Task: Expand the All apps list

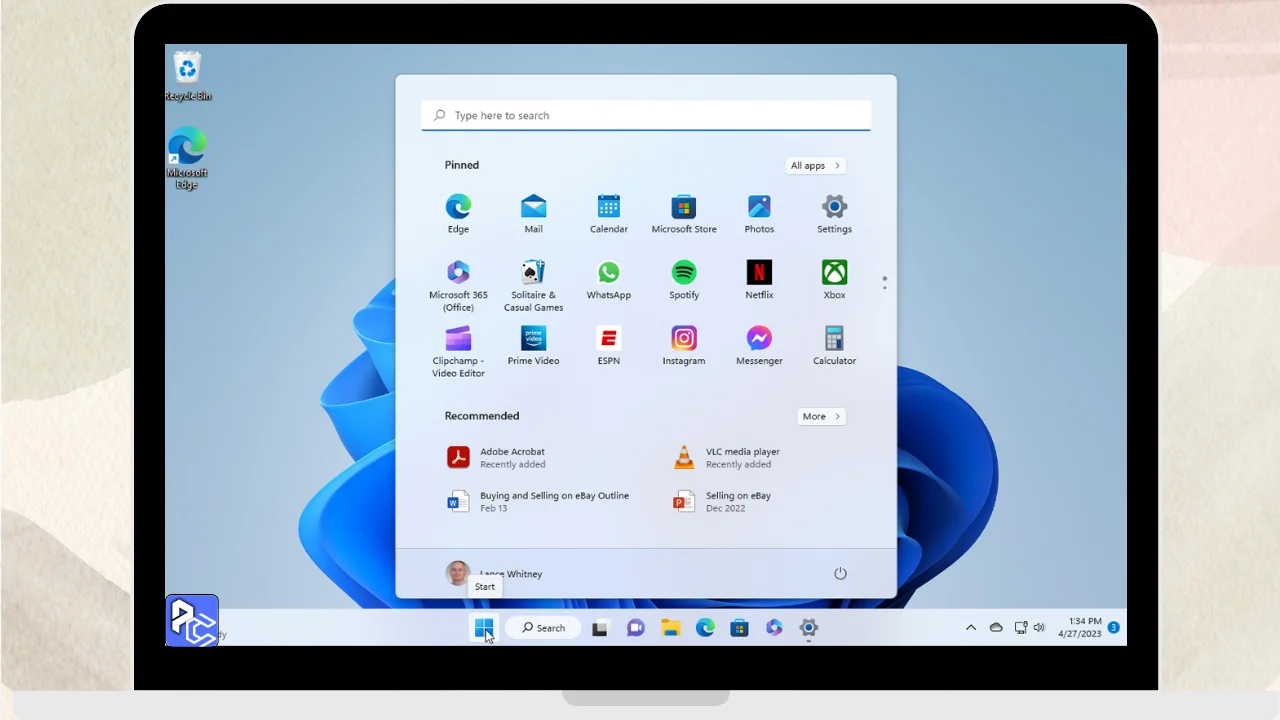Action: (815, 166)
